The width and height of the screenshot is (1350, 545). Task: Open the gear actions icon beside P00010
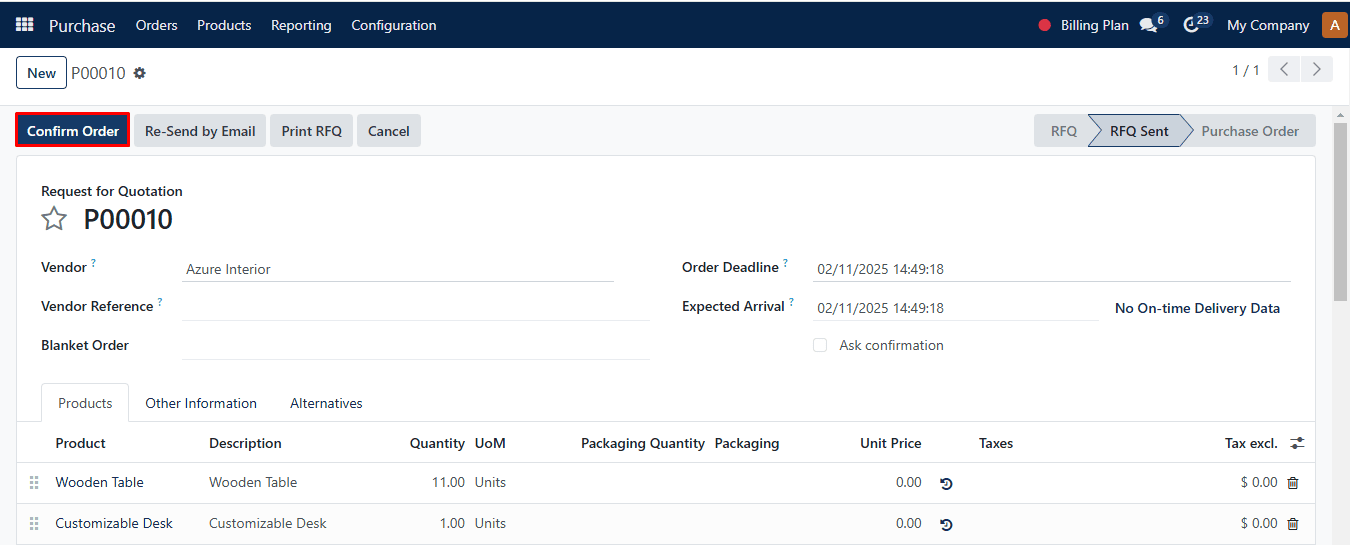pyautogui.click(x=139, y=73)
